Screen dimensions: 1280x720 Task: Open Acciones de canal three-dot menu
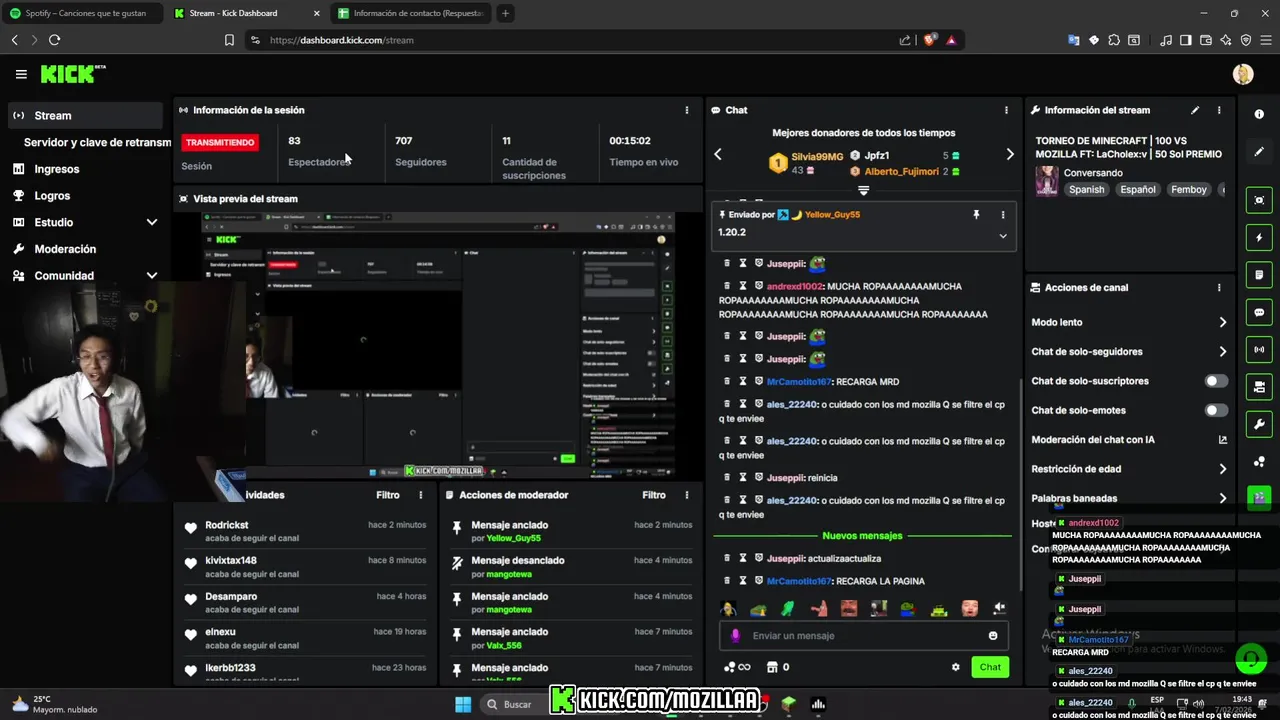(x=1218, y=287)
